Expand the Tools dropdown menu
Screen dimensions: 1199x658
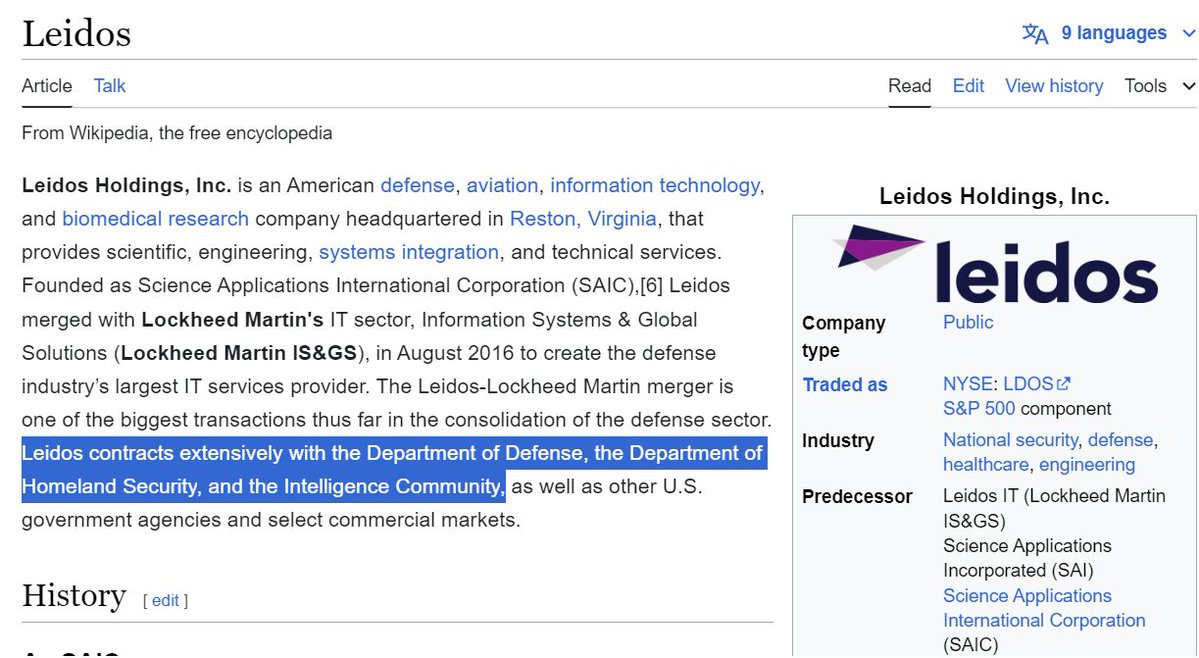coord(1159,86)
